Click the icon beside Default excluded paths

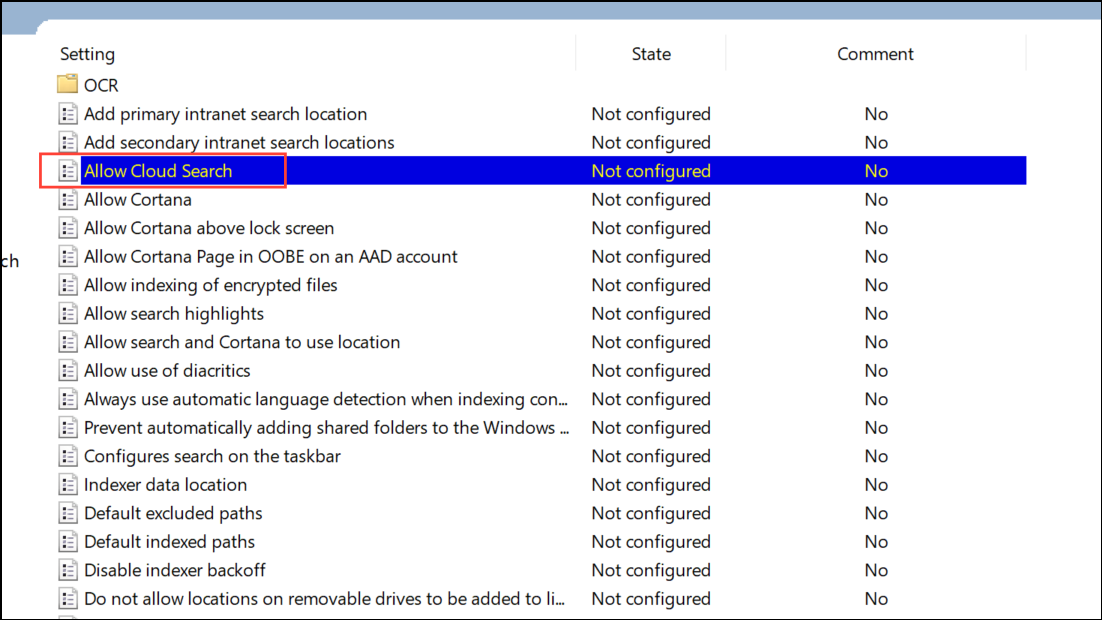coord(68,514)
